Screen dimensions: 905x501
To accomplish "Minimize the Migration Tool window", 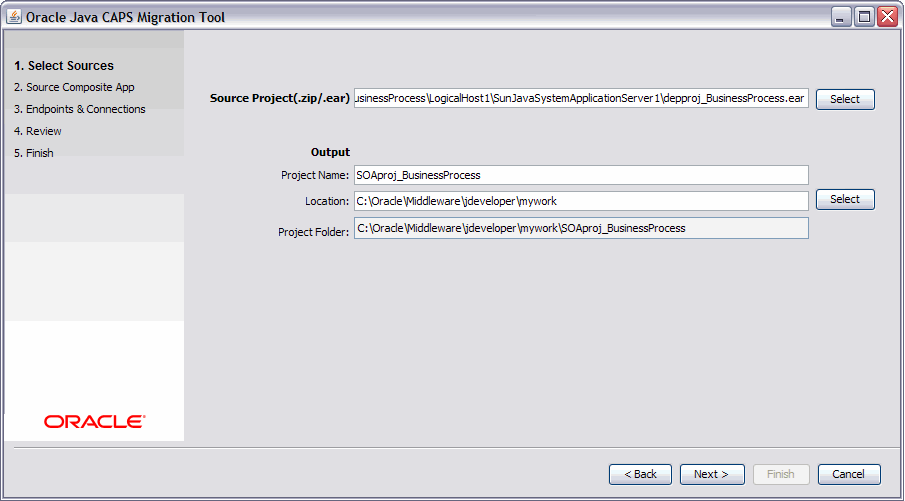I will click(840, 17).
